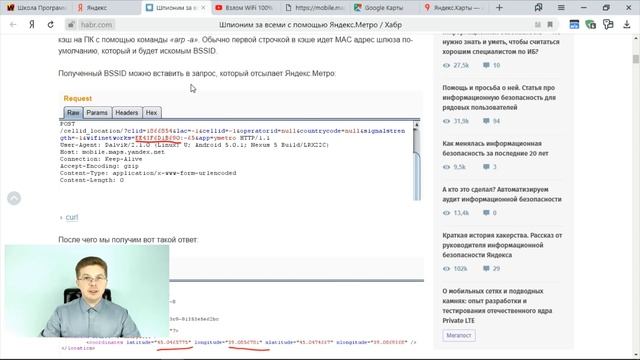Click the presenter webcam video overlay
The width and height of the screenshot is (640, 360).
pyautogui.click(x=87, y=291)
